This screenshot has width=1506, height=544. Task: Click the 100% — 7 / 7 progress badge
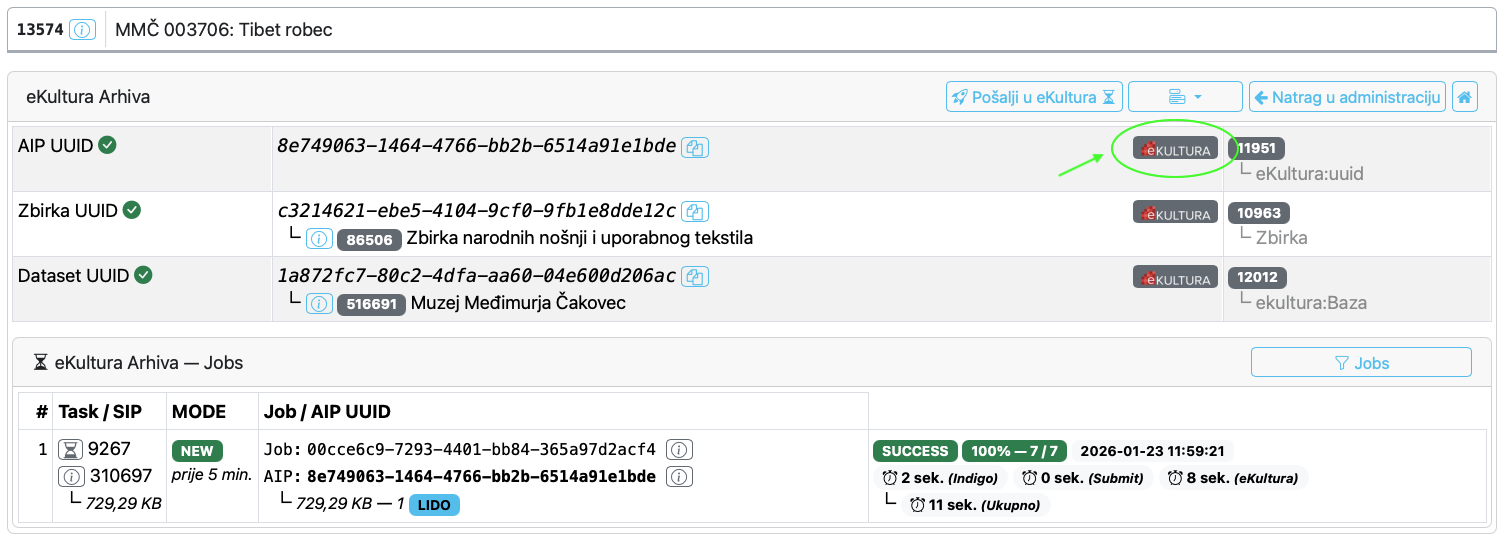(x=1015, y=451)
